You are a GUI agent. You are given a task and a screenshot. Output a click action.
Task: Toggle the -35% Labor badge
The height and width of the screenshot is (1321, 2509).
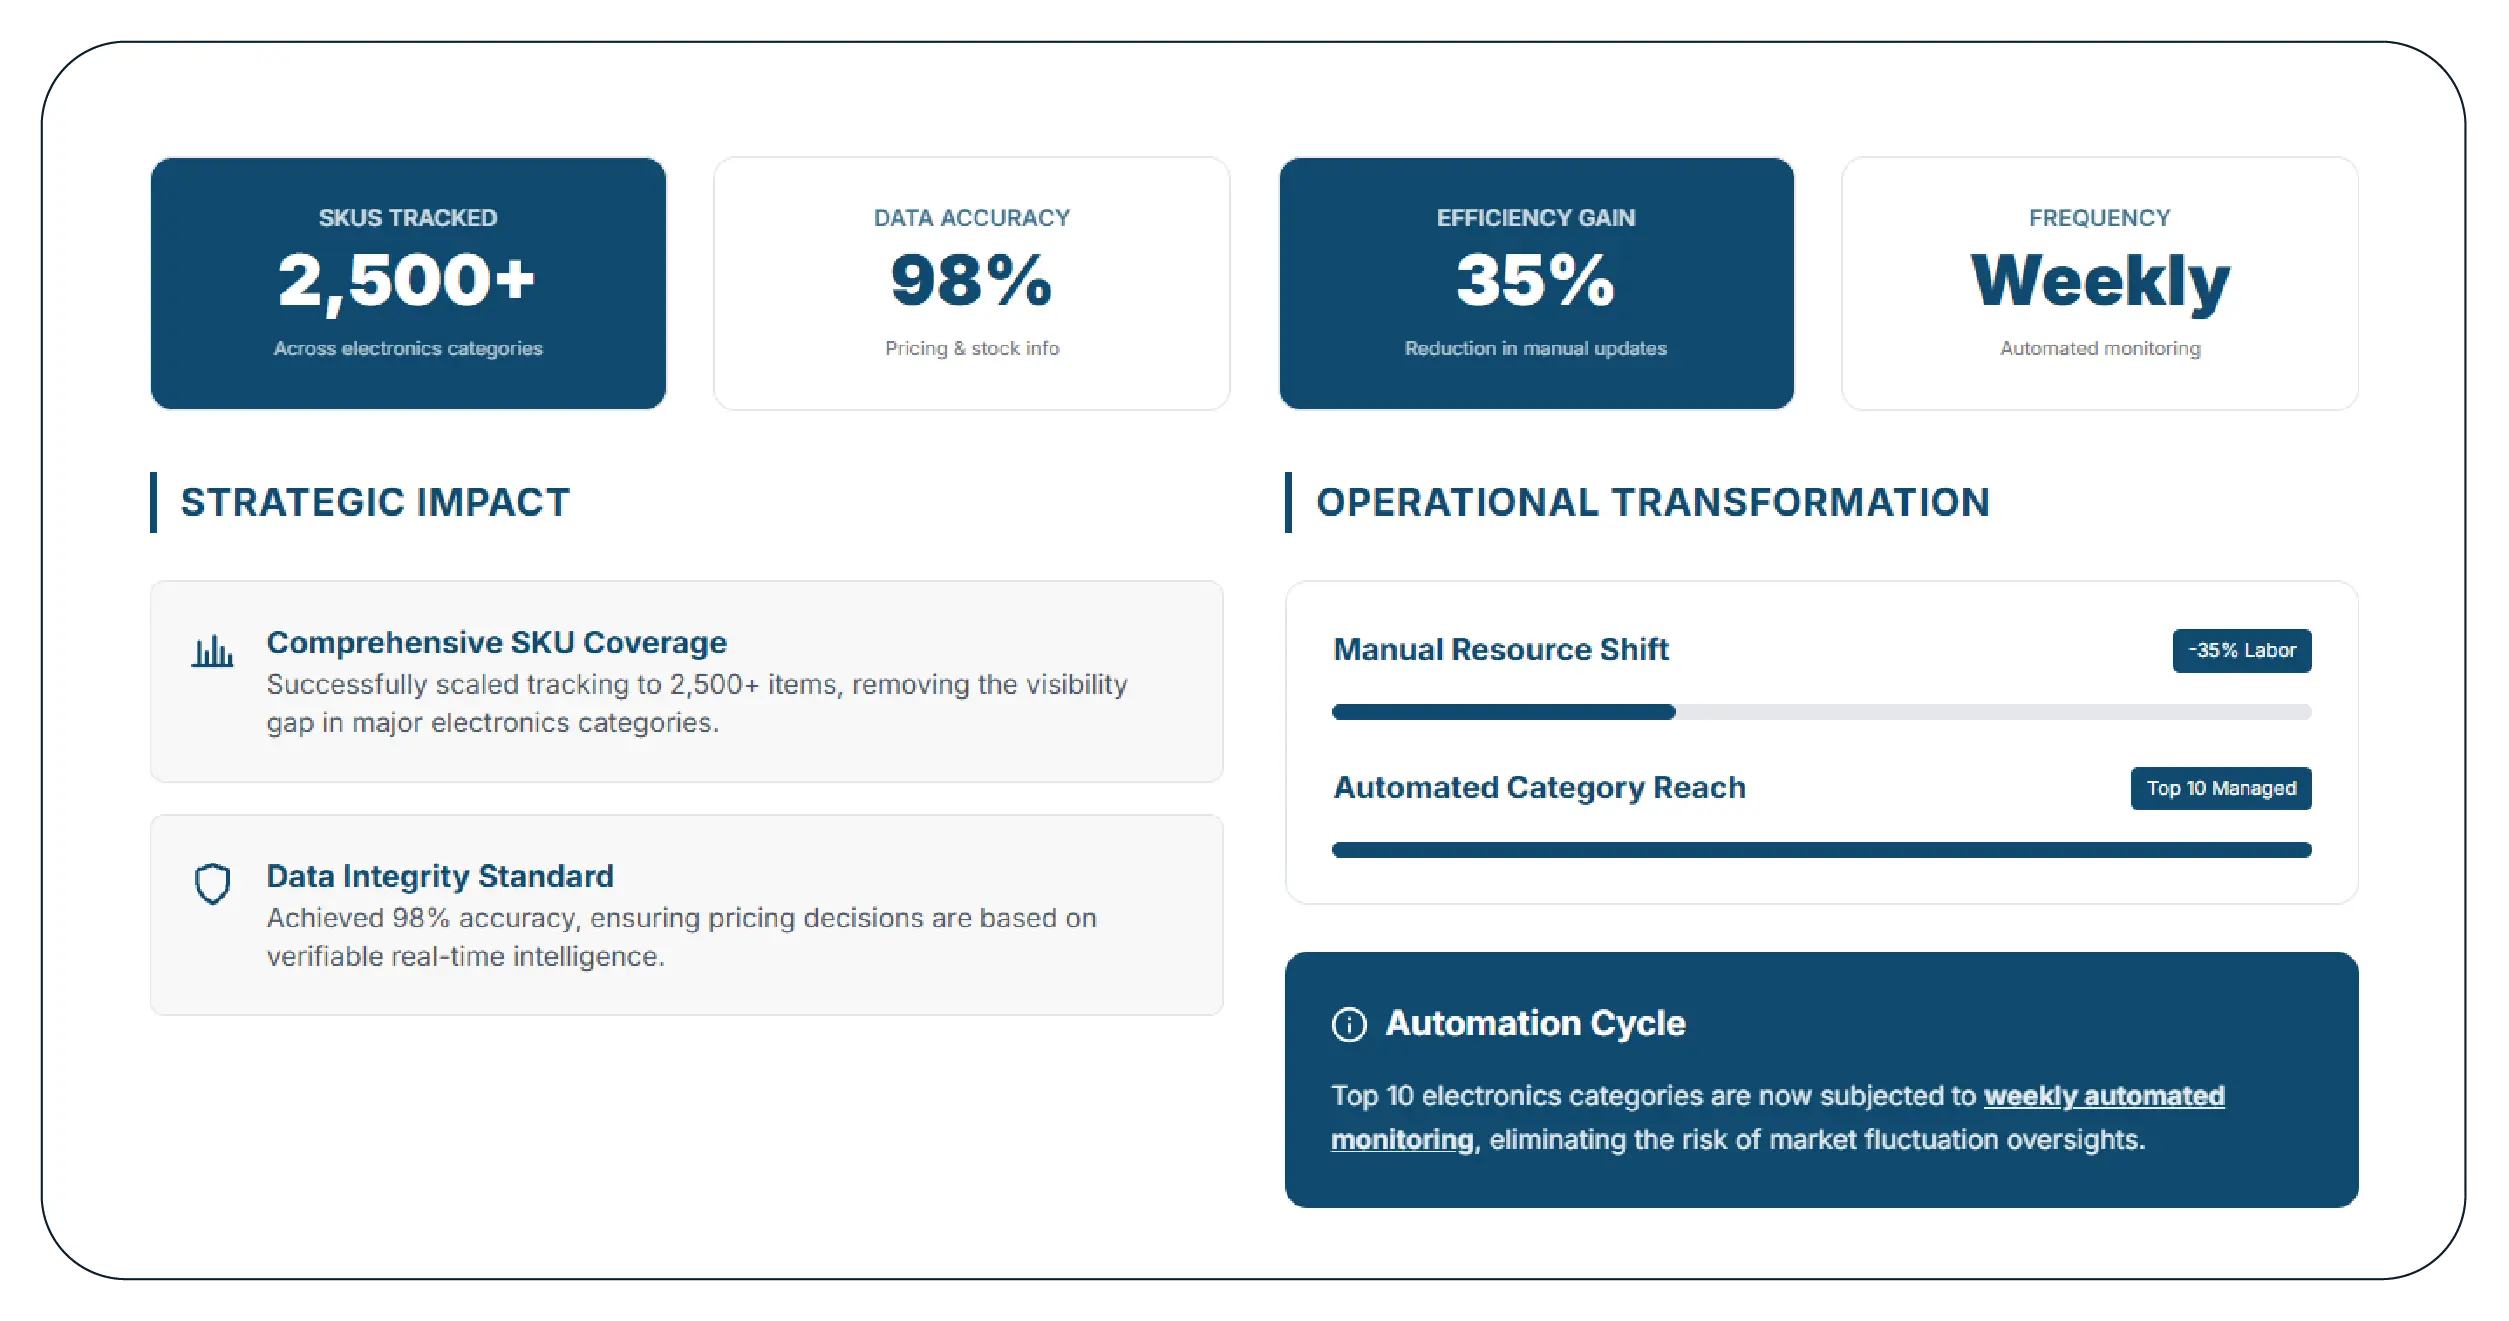click(x=2242, y=650)
